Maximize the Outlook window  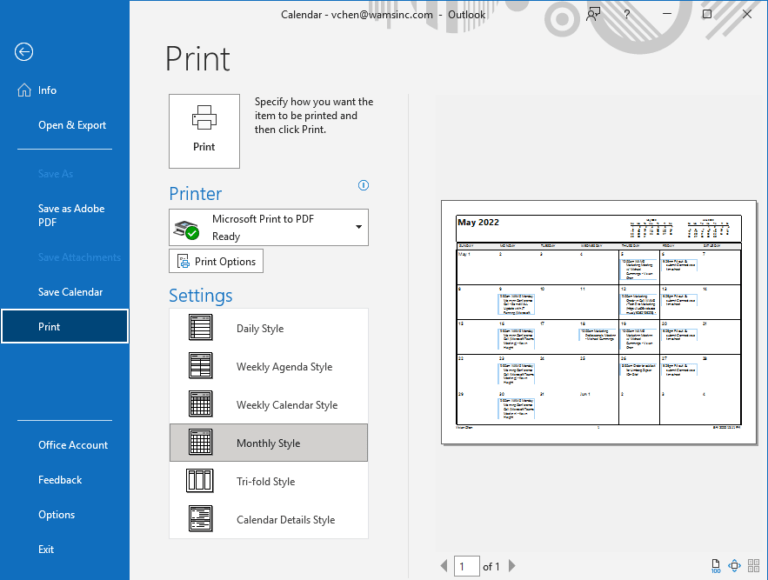point(707,14)
